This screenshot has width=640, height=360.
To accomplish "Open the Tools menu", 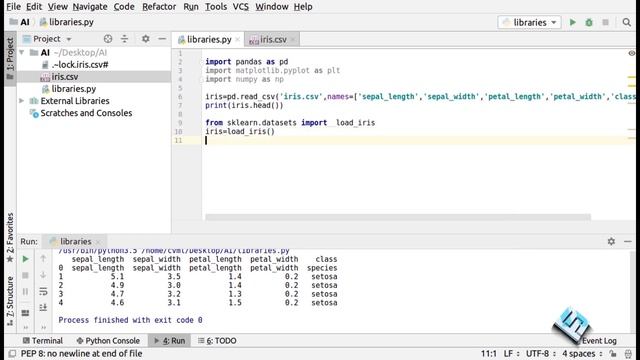I will point(216,7).
